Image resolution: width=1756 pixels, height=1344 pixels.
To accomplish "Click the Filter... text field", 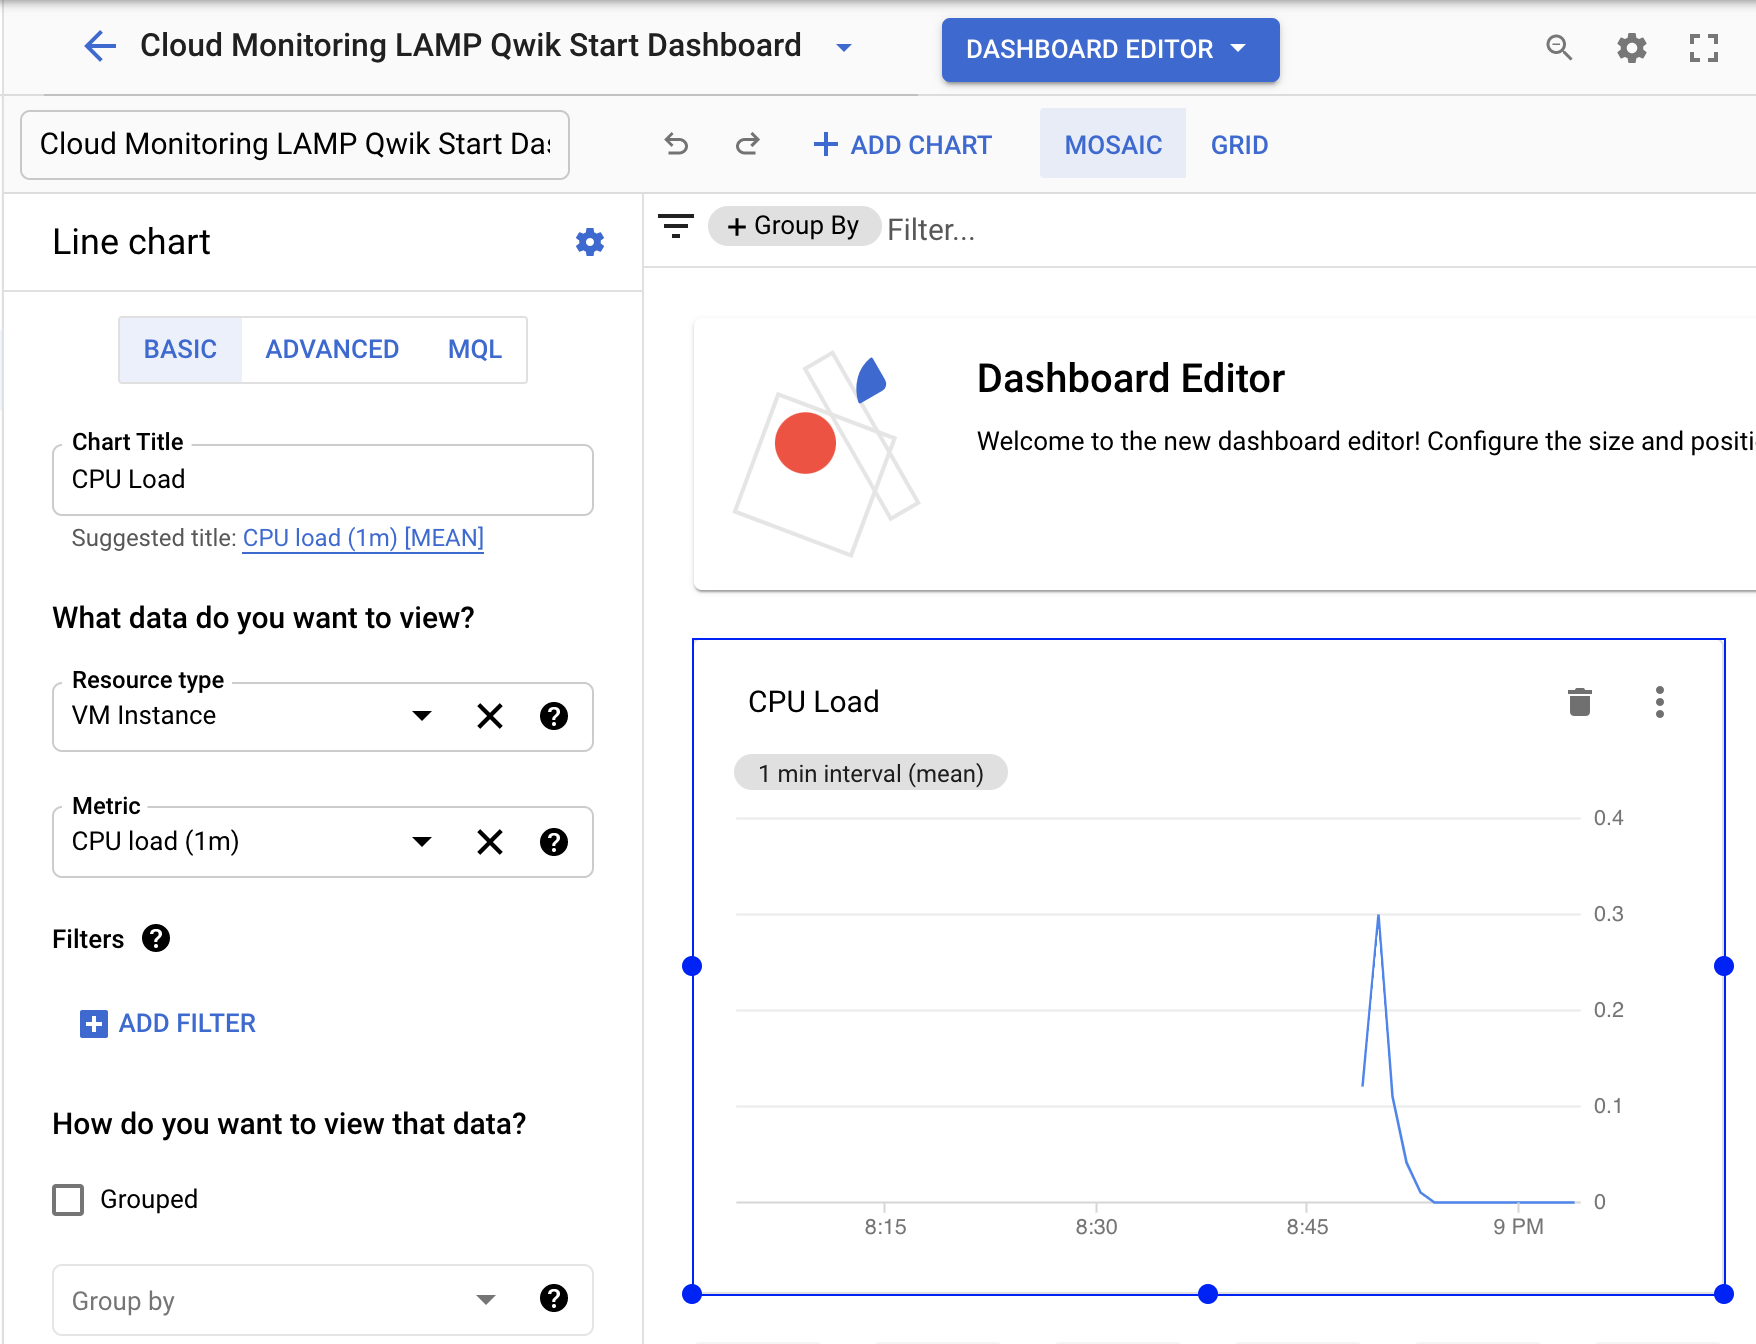I will tap(931, 230).
